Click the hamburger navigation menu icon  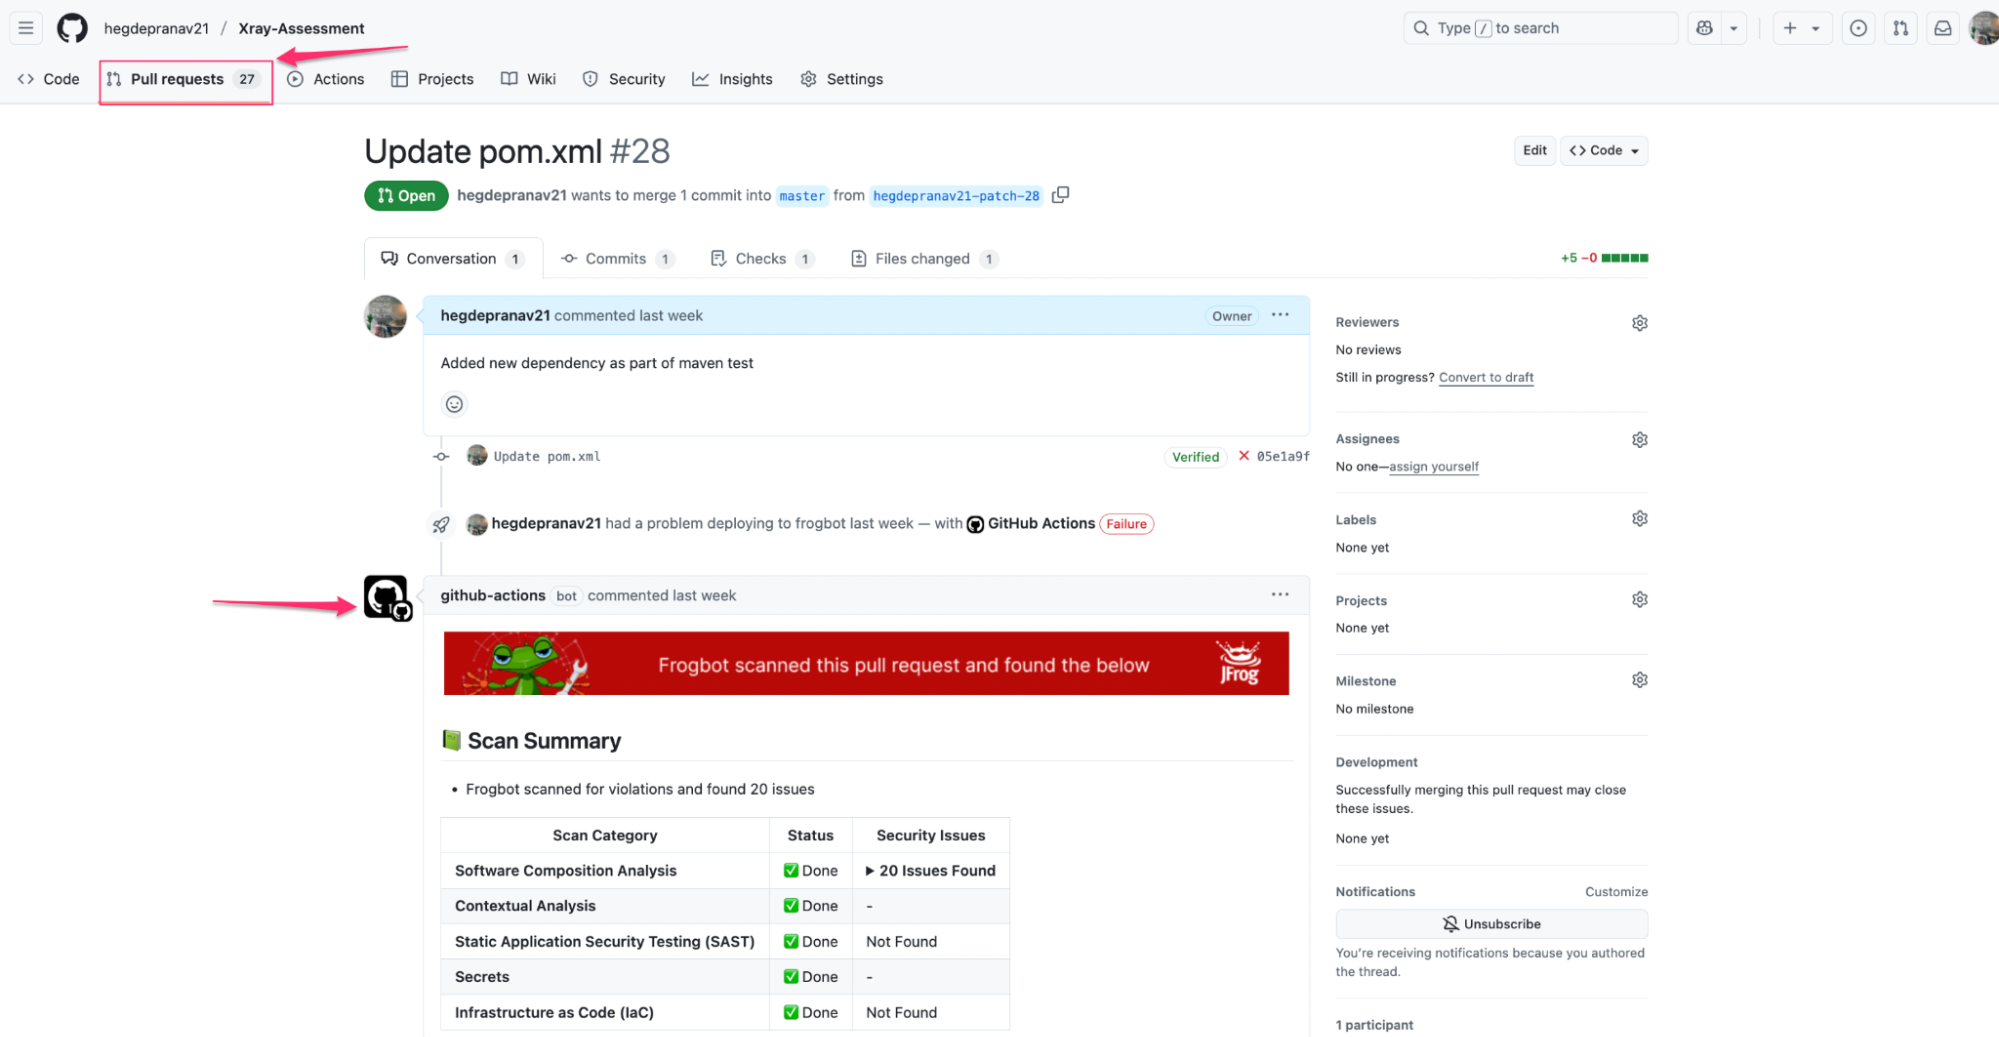(26, 28)
